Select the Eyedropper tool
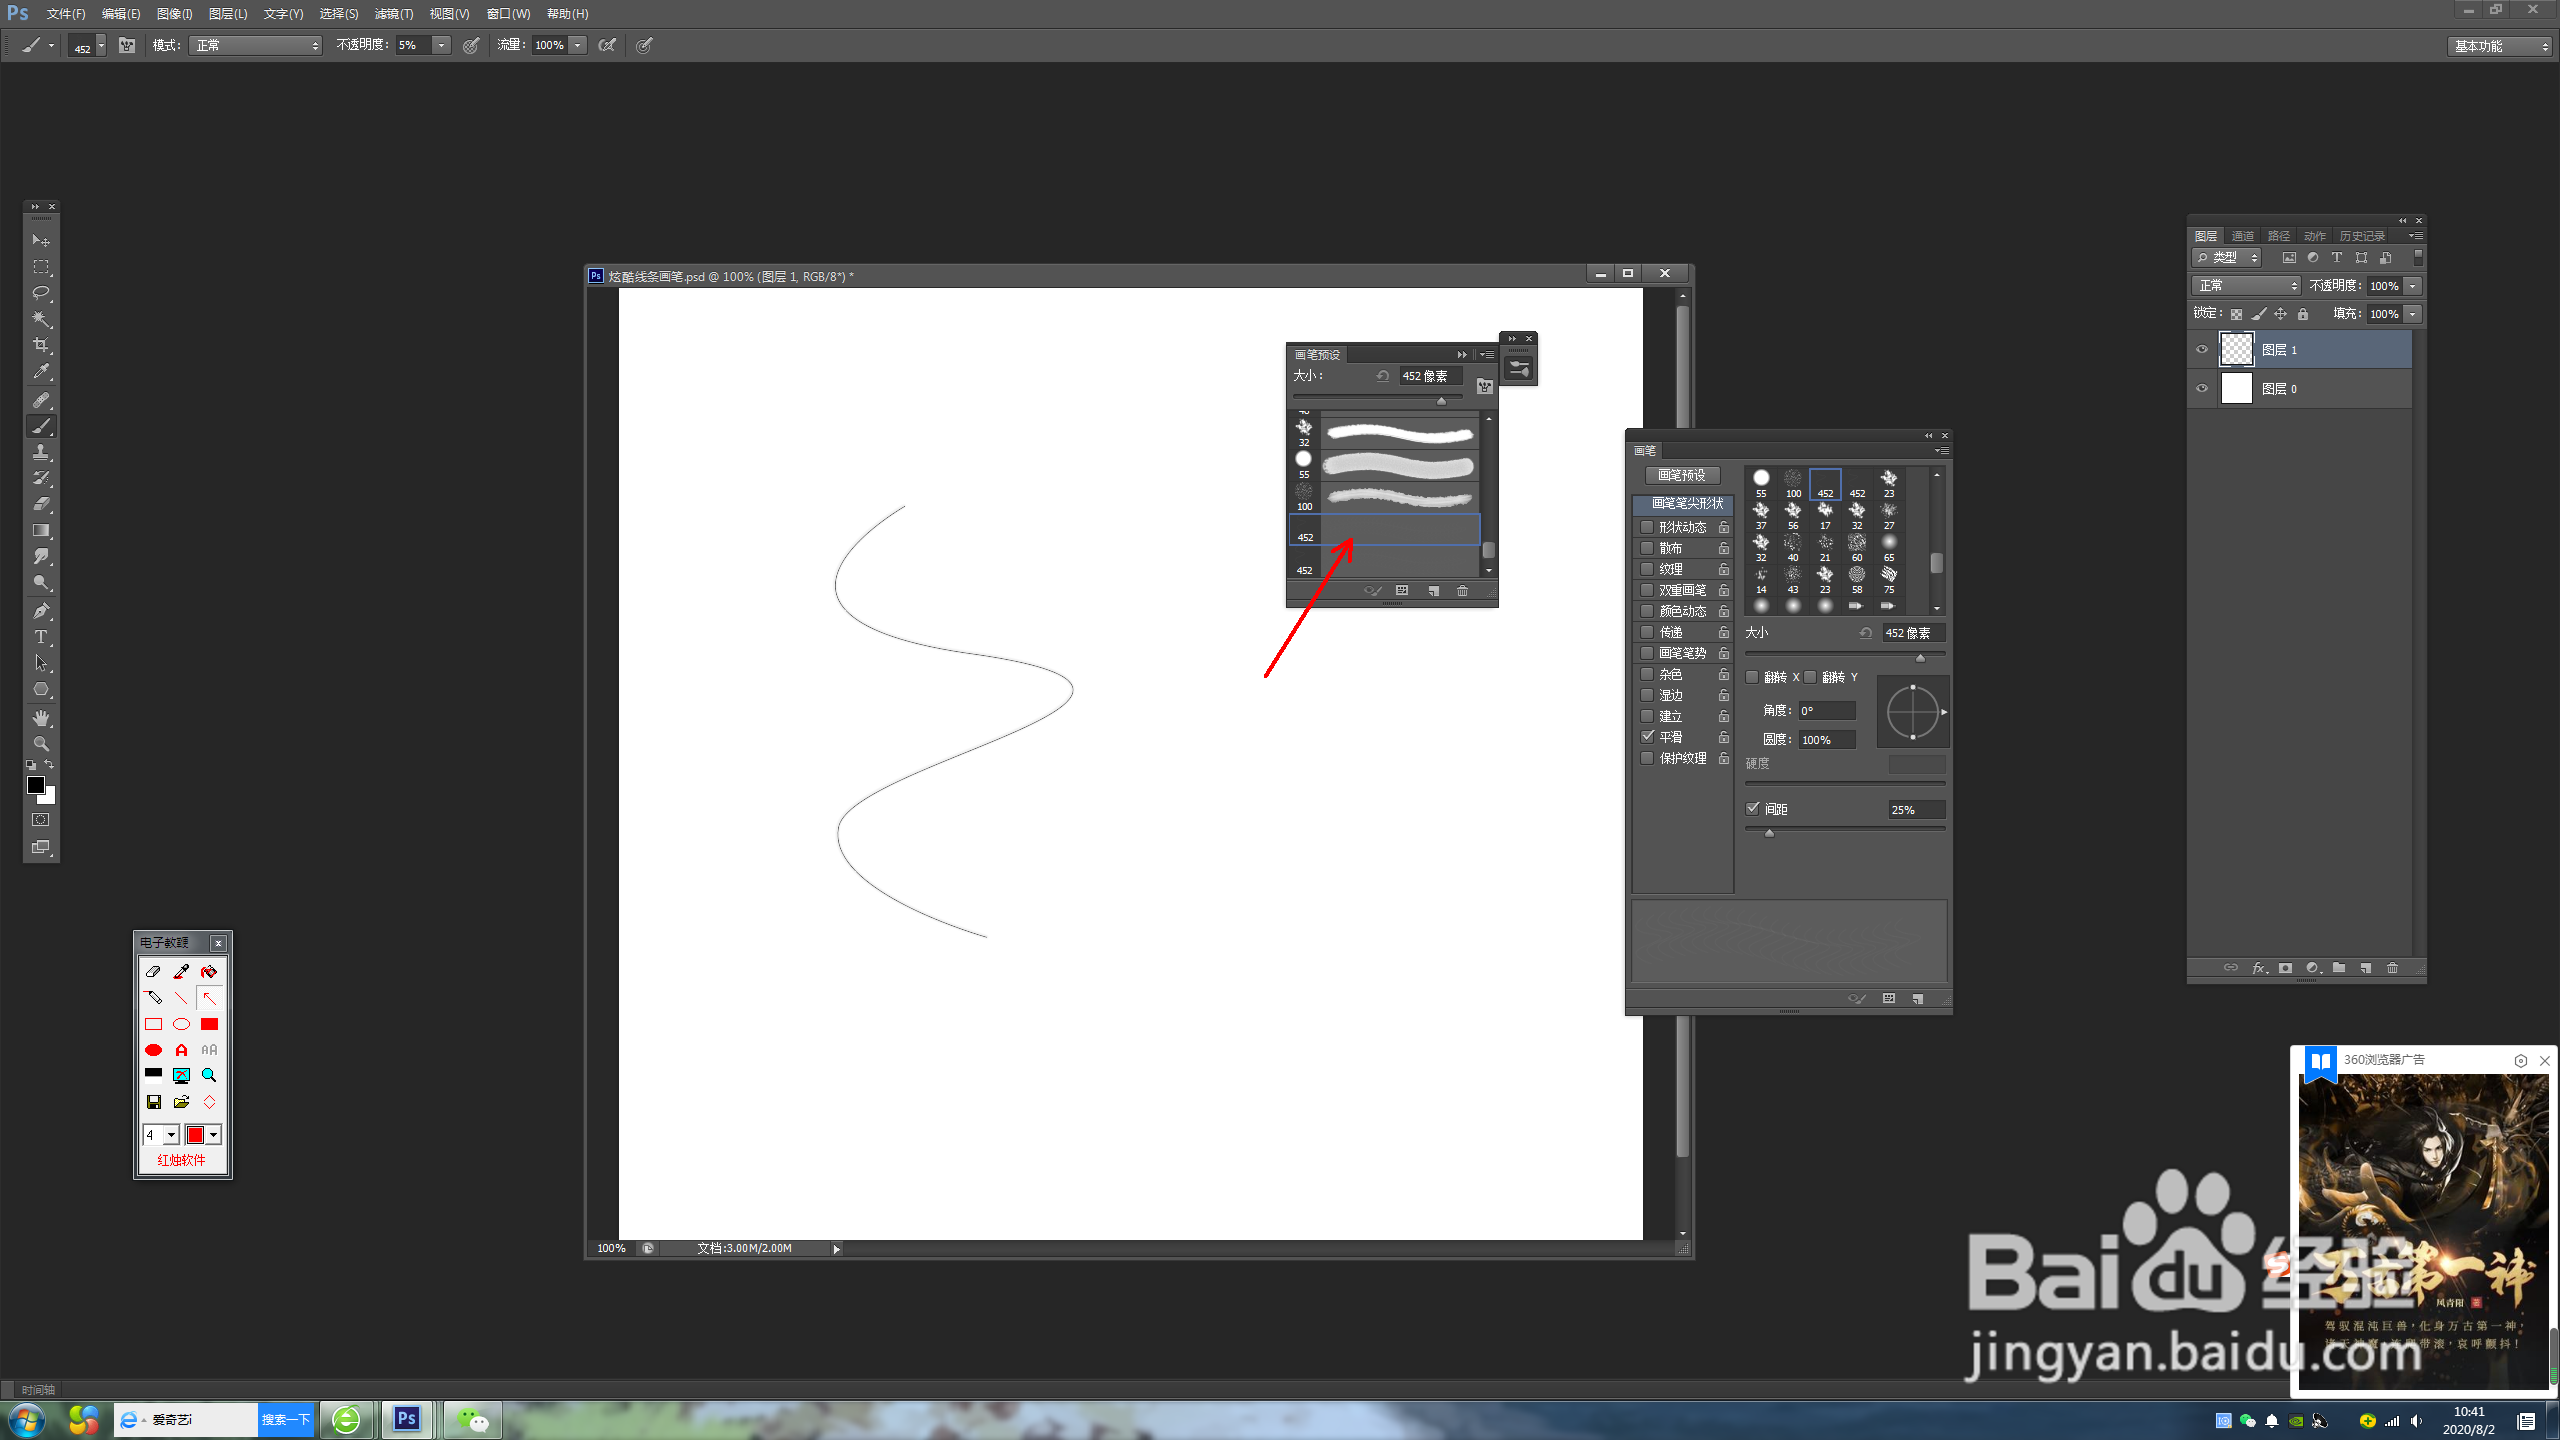 coord(41,371)
